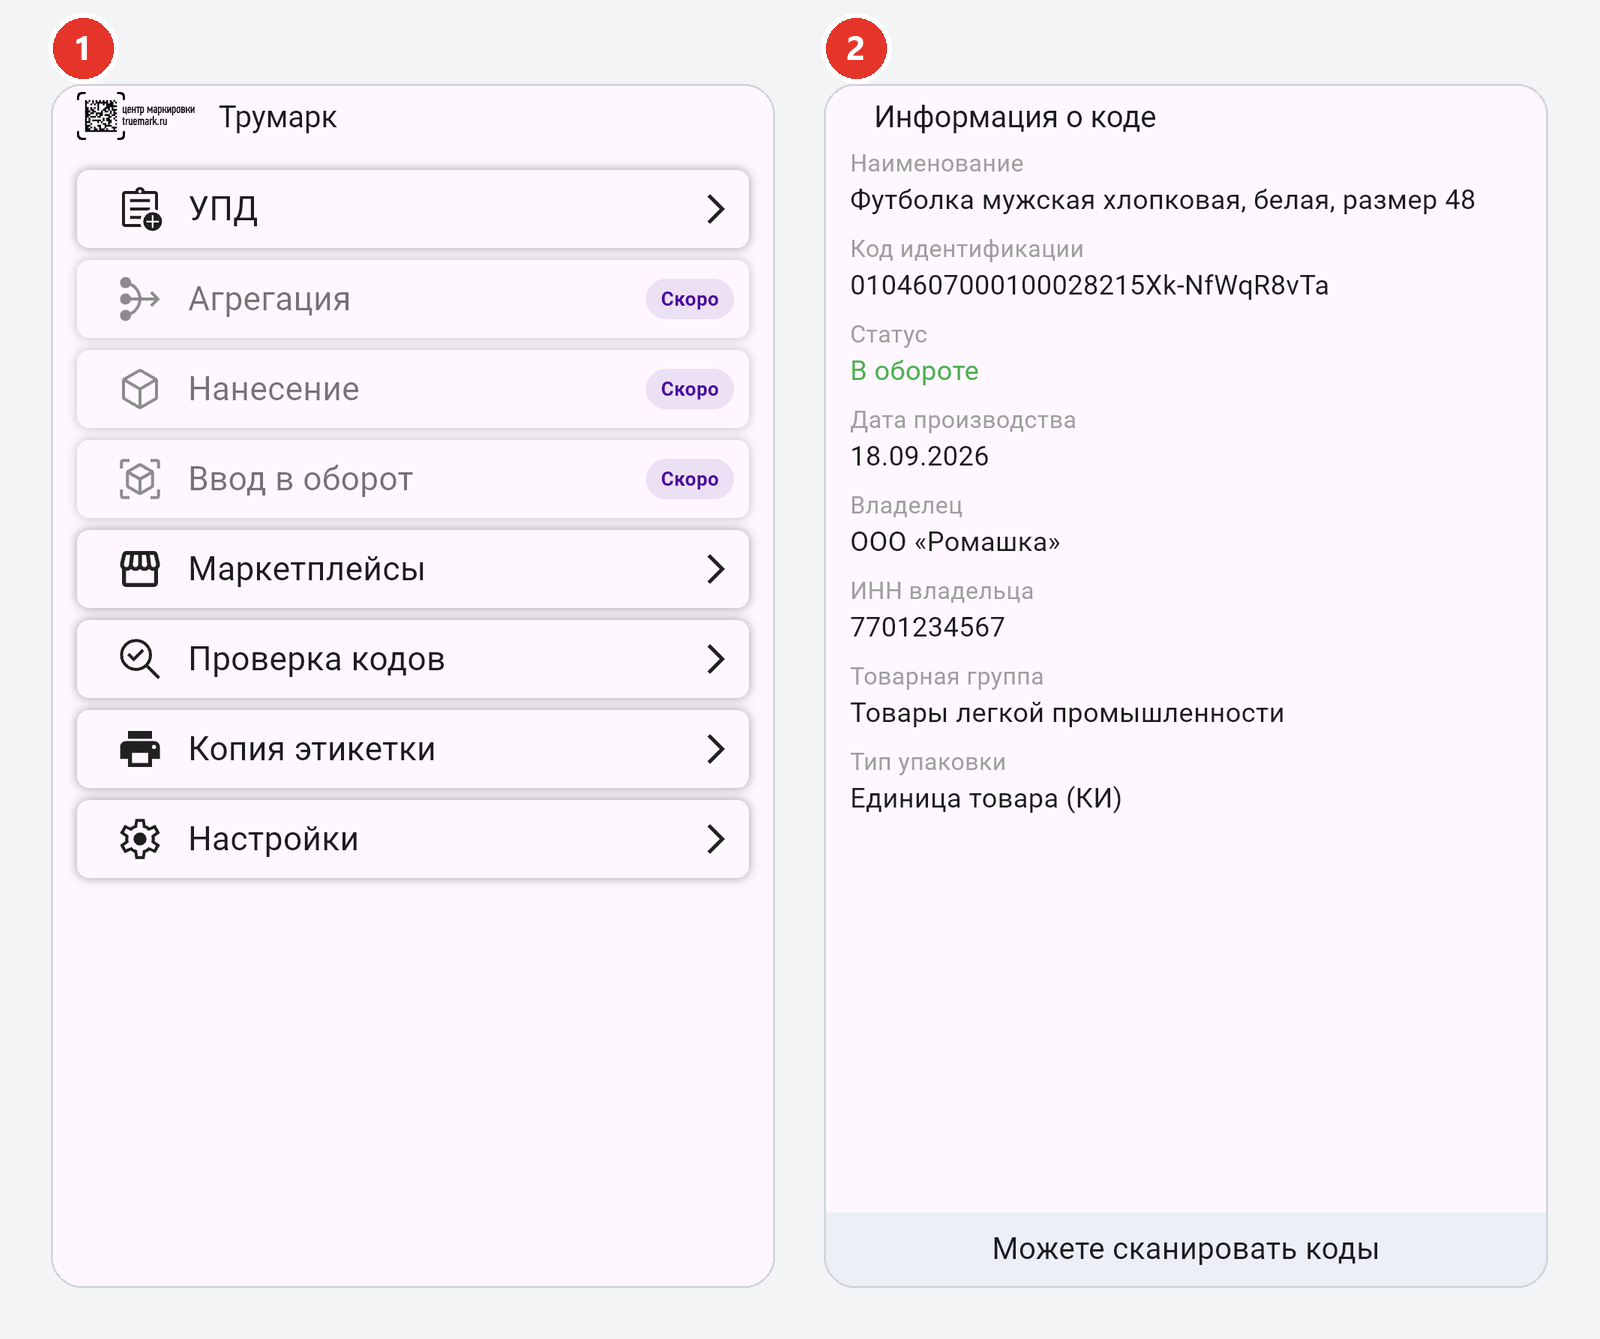1600x1339 pixels.
Task: Click the Статус field label
Action: [x=889, y=335]
